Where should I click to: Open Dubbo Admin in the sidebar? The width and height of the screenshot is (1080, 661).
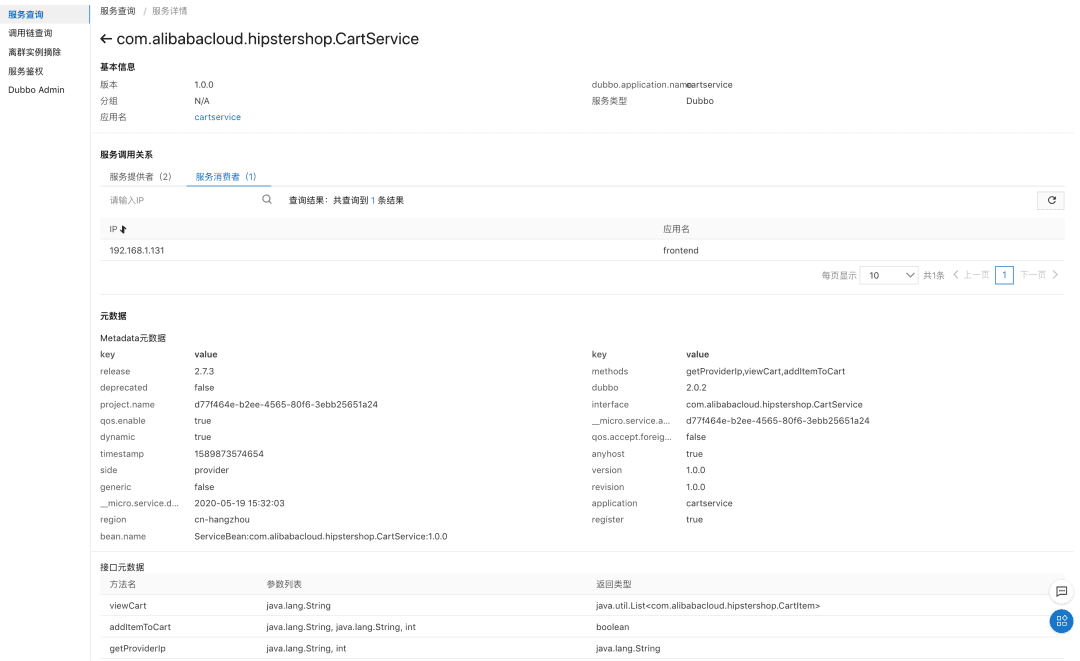pos(36,90)
